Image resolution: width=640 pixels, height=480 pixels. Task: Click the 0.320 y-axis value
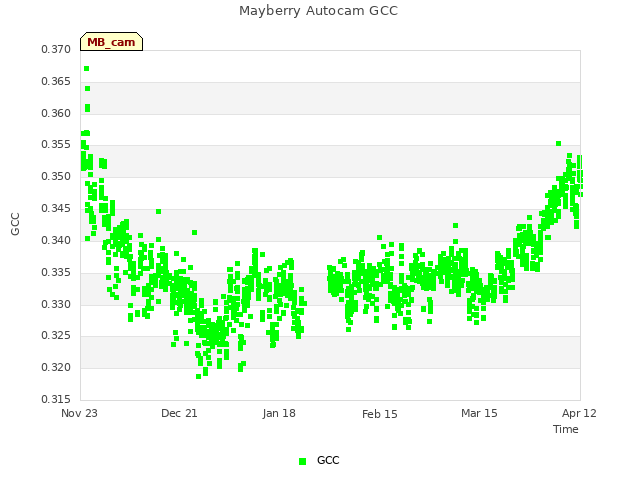point(56,367)
